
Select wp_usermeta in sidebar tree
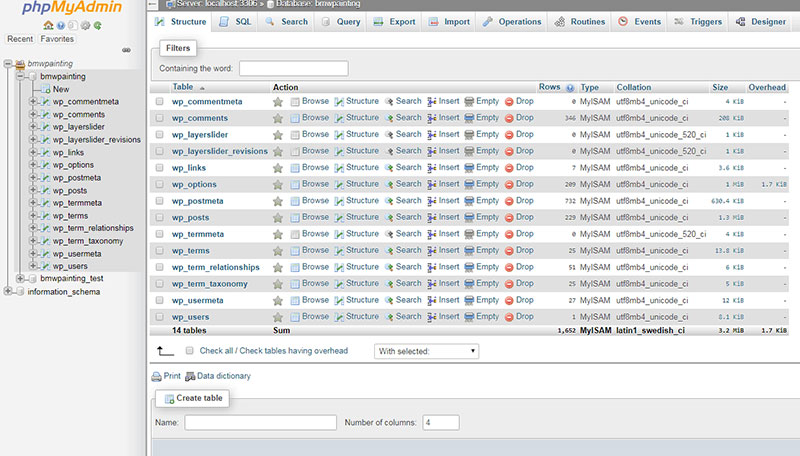[x=77, y=254]
